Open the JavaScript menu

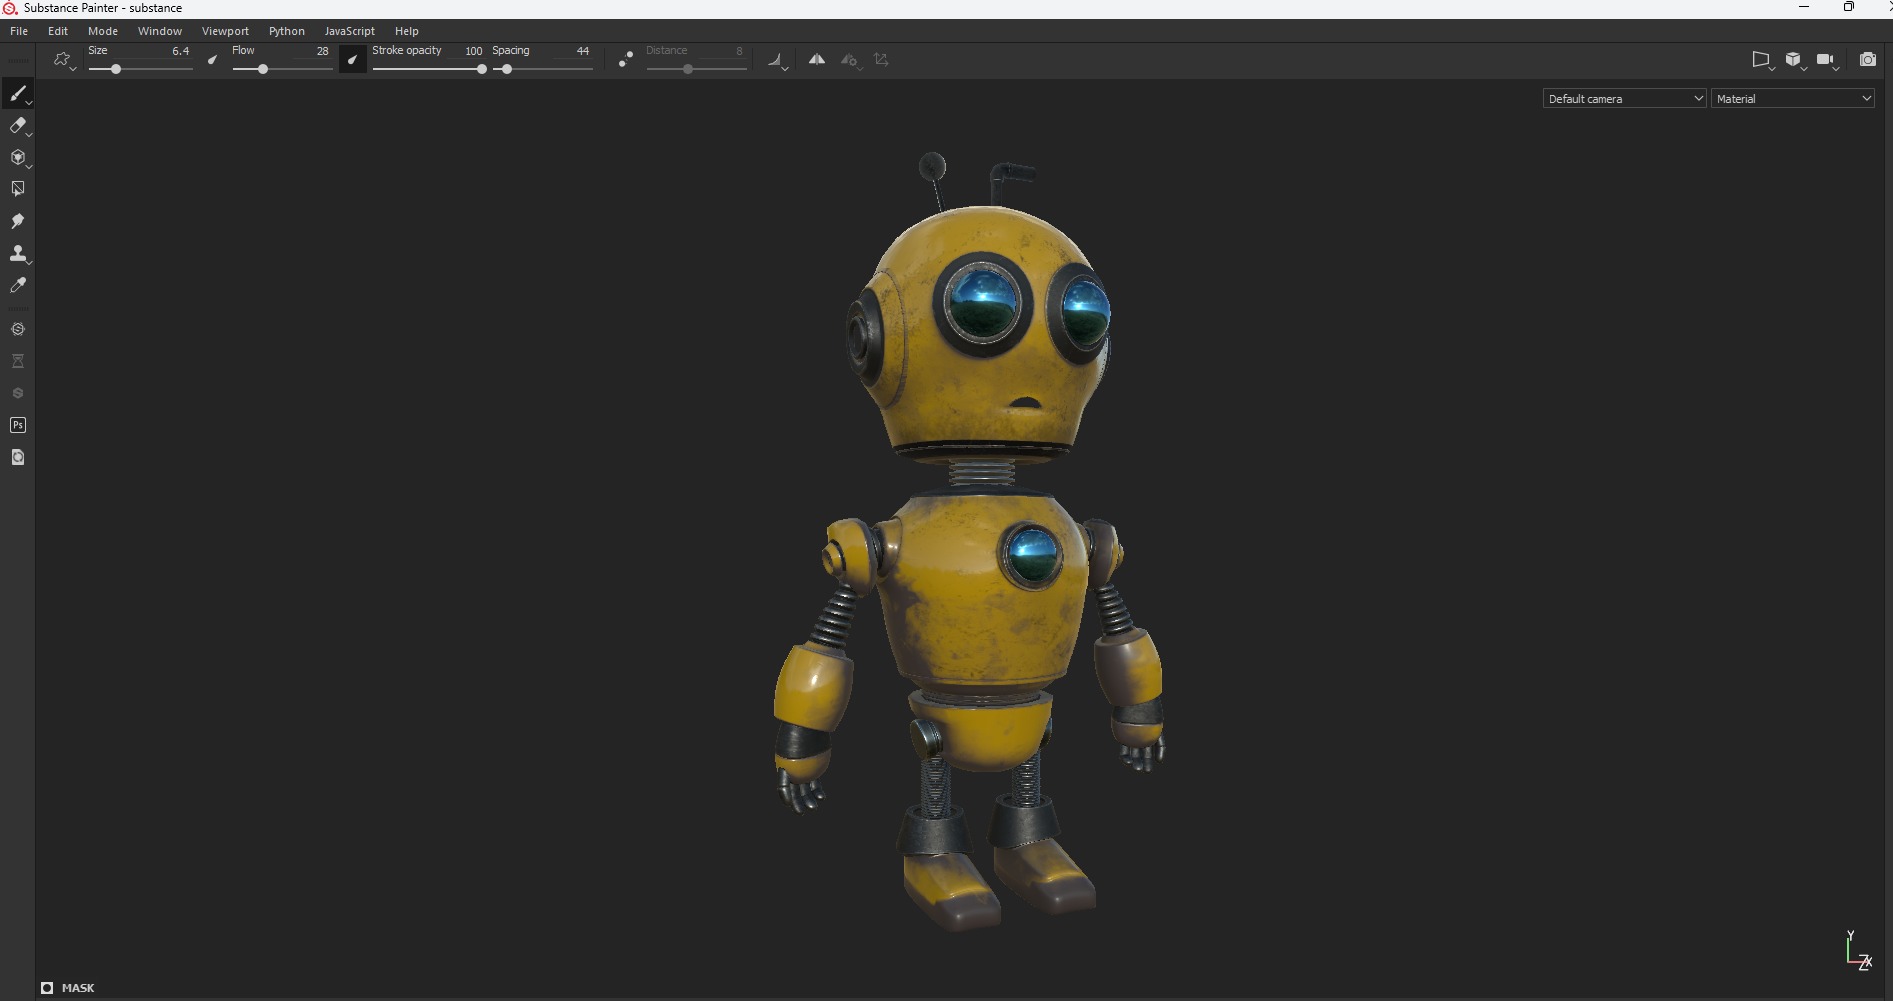(x=349, y=31)
